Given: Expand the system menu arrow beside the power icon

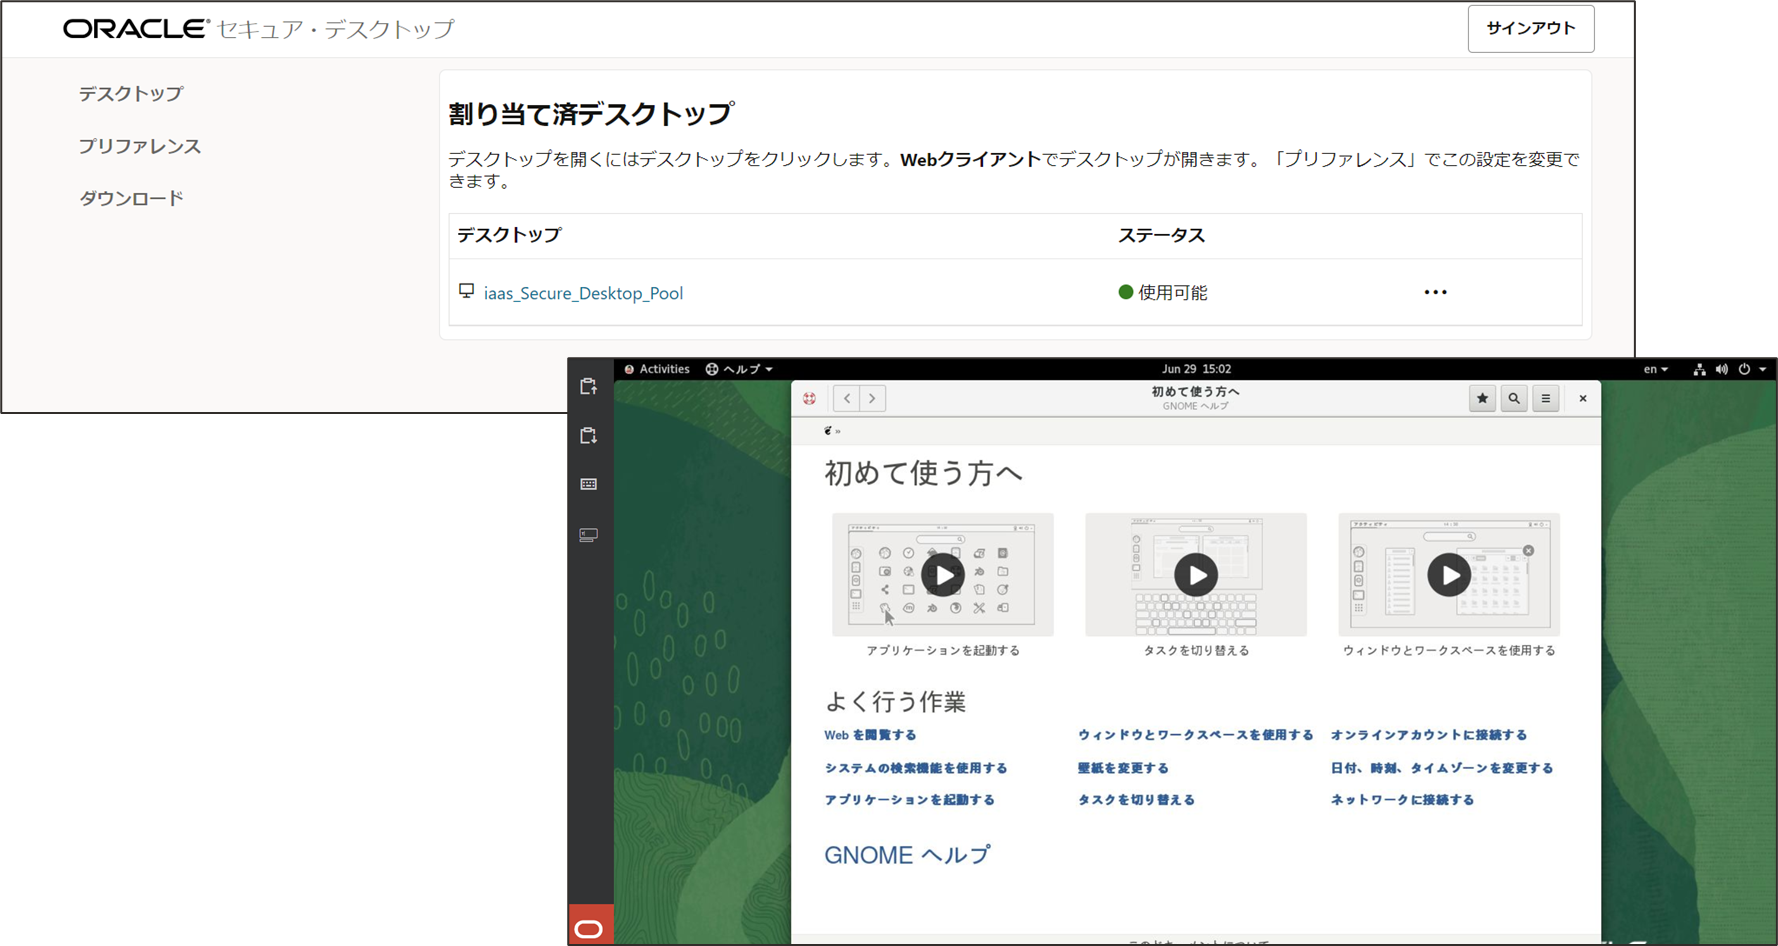Looking at the screenshot, I should point(1763,369).
